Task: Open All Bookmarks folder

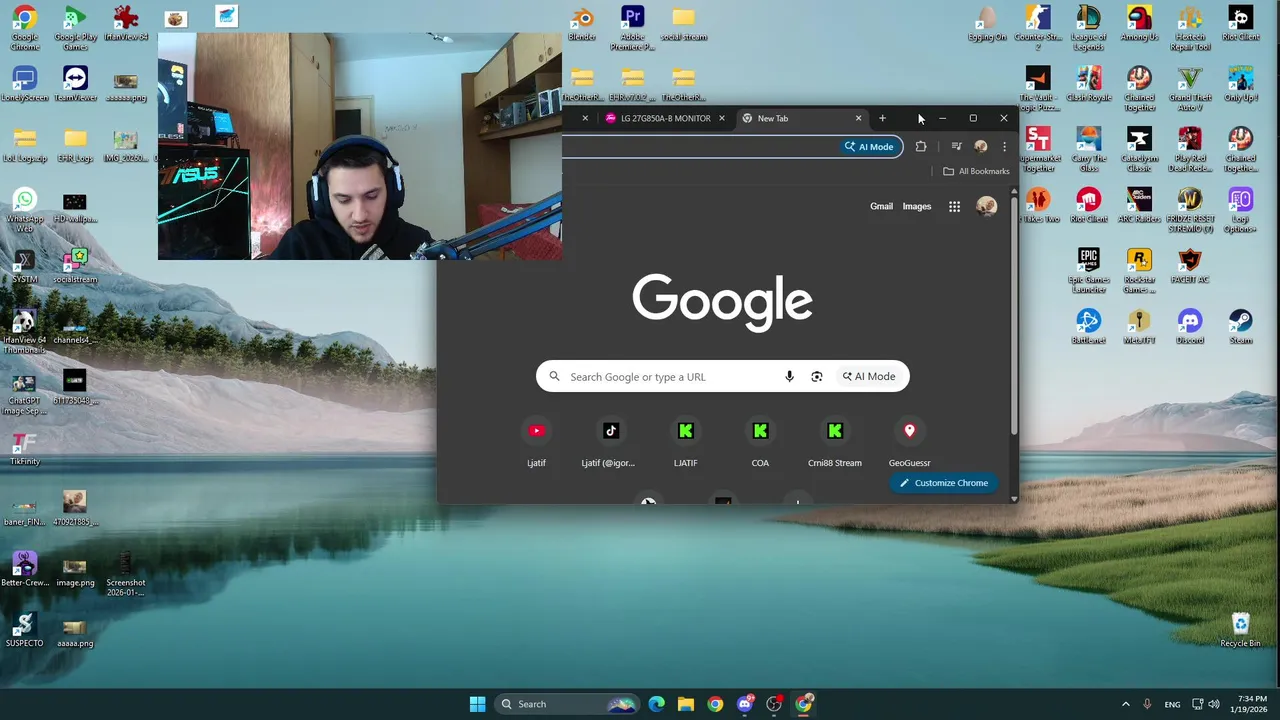Action: pos(976,171)
